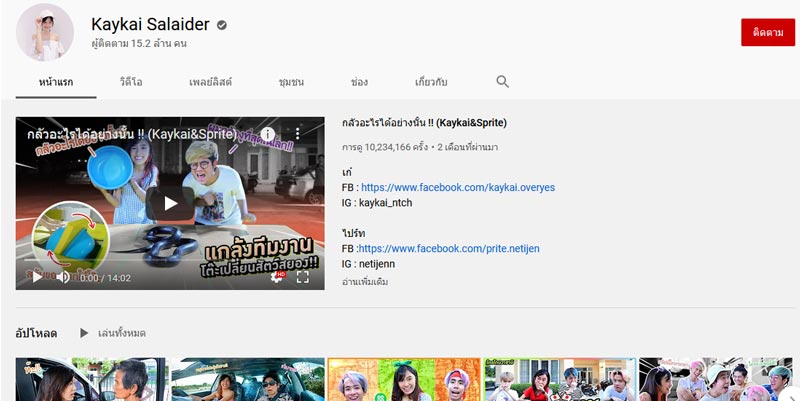The image size is (800, 401).
Task: Click the play-all triangle icon next to อัปโหลด
Action: tap(84, 333)
